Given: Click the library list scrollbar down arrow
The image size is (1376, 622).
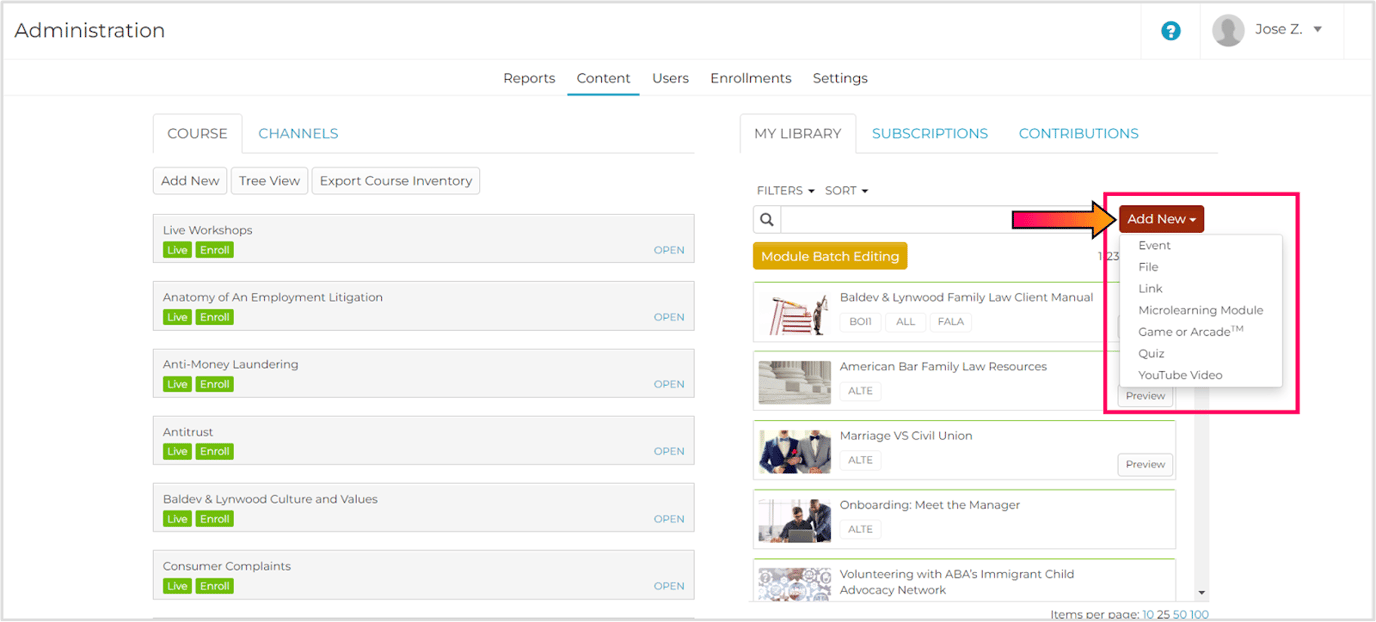Looking at the screenshot, I should click(x=1202, y=593).
